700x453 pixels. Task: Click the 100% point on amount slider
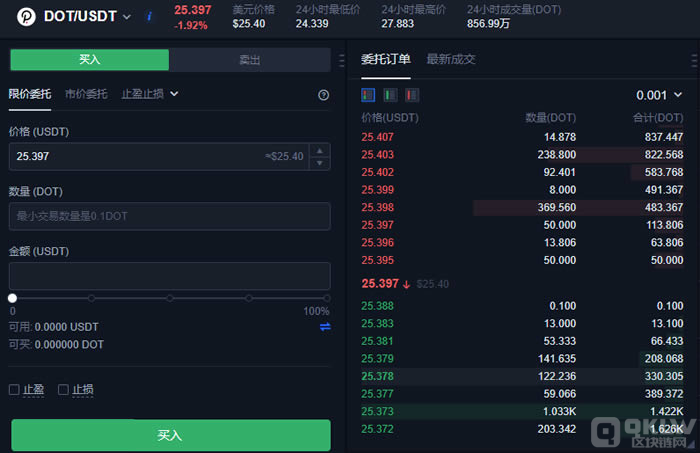pyautogui.click(x=325, y=298)
